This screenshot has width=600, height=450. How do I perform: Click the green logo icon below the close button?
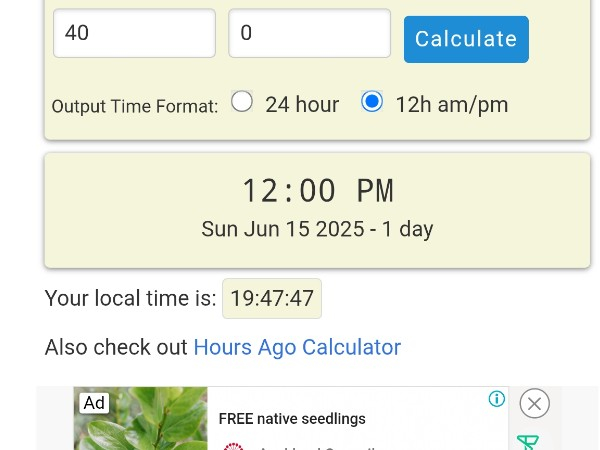point(528,442)
